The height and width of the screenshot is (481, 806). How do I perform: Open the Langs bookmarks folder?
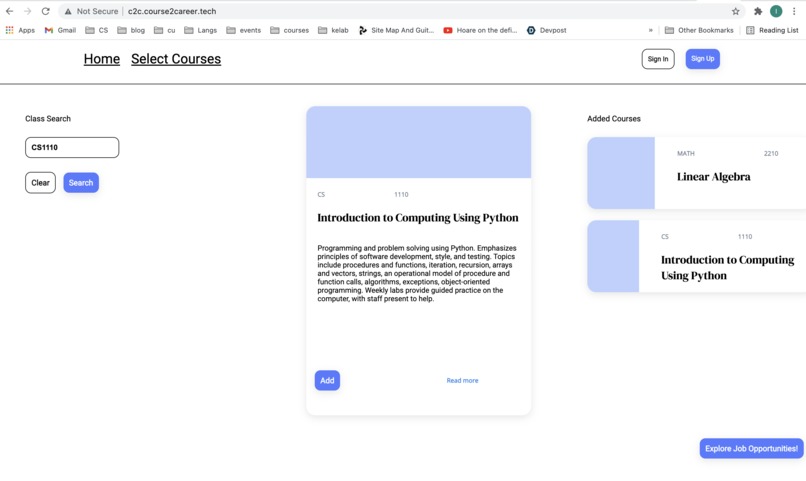[200, 30]
